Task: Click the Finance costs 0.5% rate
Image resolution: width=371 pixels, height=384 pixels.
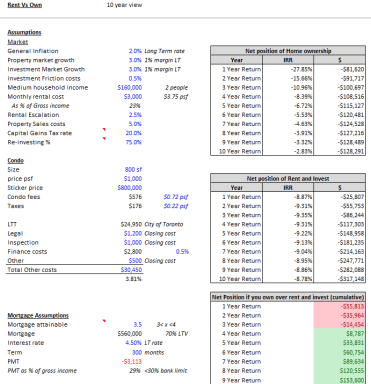Action: (182, 252)
